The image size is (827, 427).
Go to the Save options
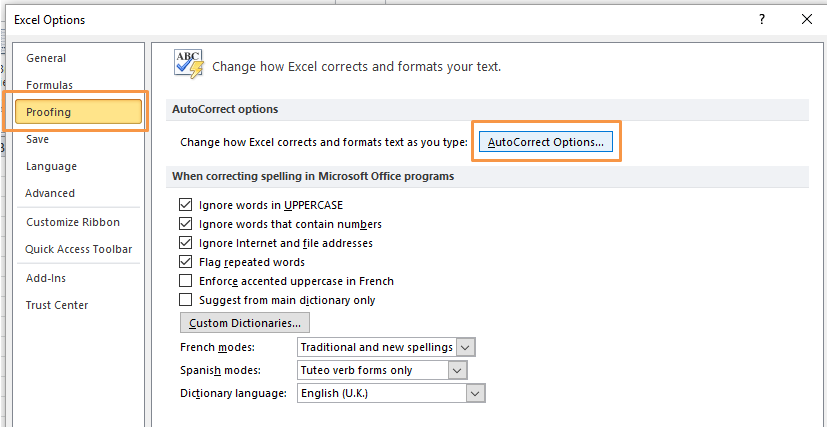point(37,139)
